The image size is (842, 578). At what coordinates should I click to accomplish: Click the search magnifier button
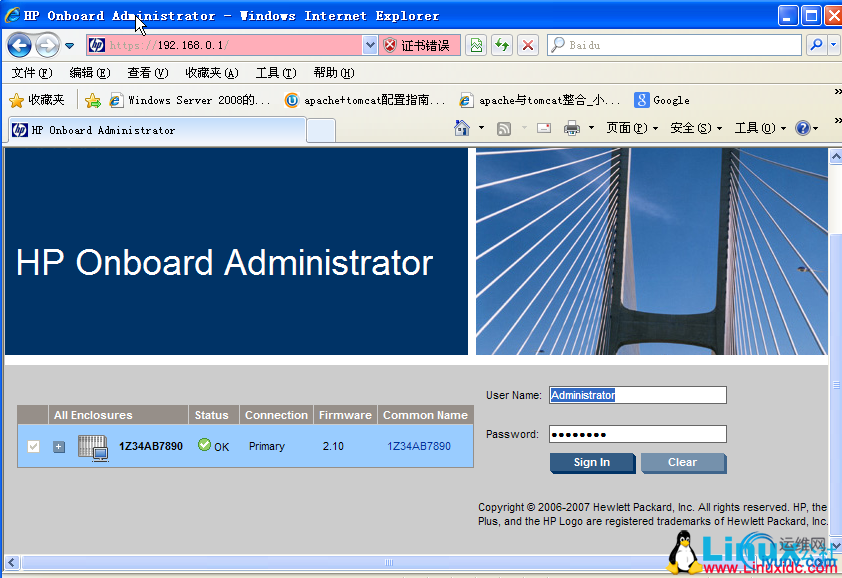816,45
